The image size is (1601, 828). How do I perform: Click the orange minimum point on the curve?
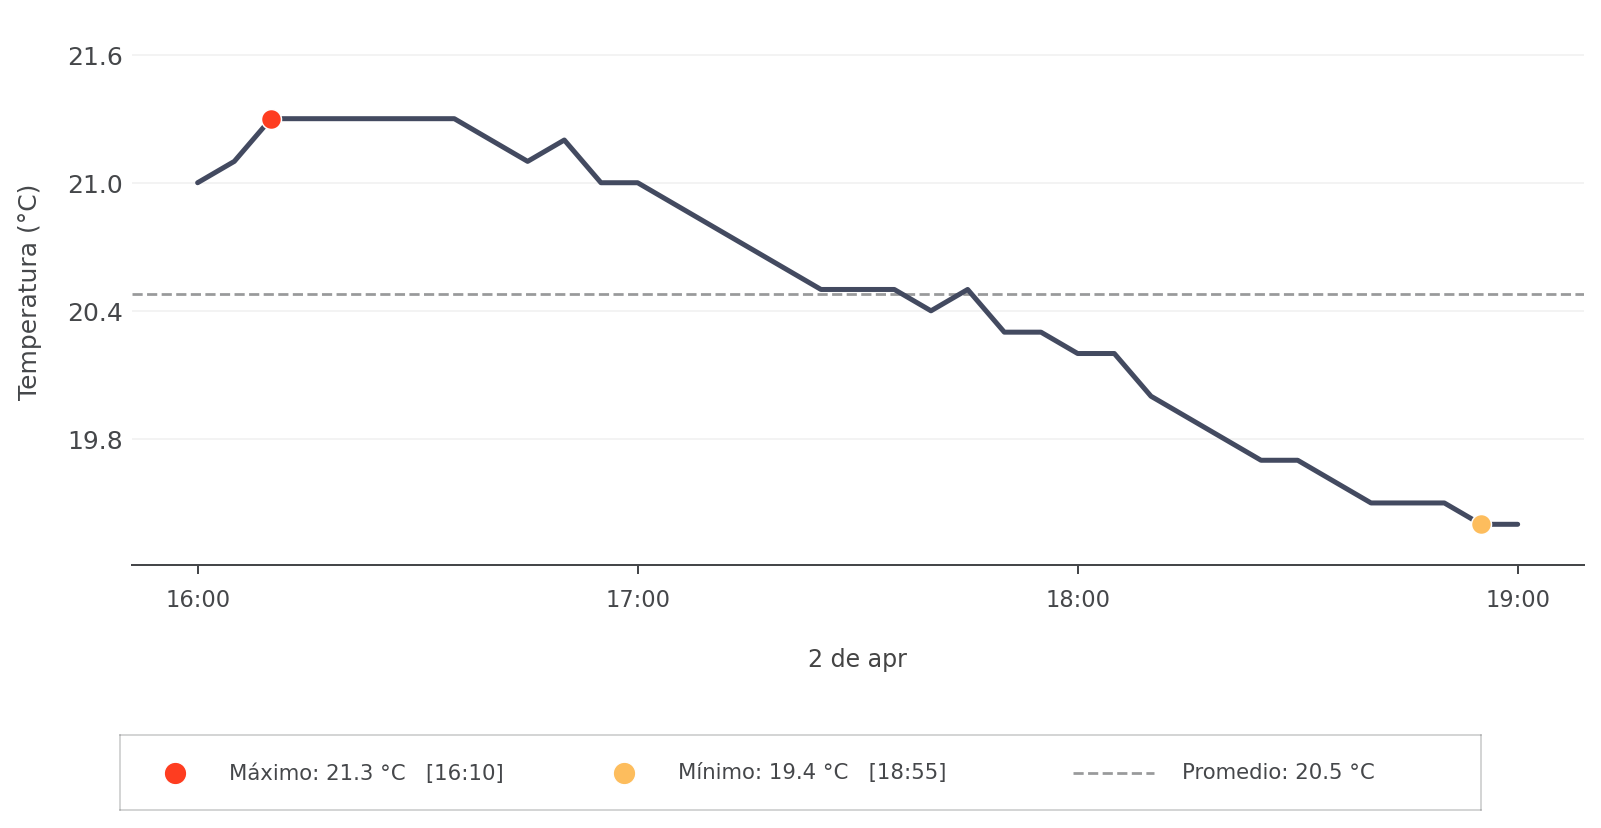coord(1481,524)
